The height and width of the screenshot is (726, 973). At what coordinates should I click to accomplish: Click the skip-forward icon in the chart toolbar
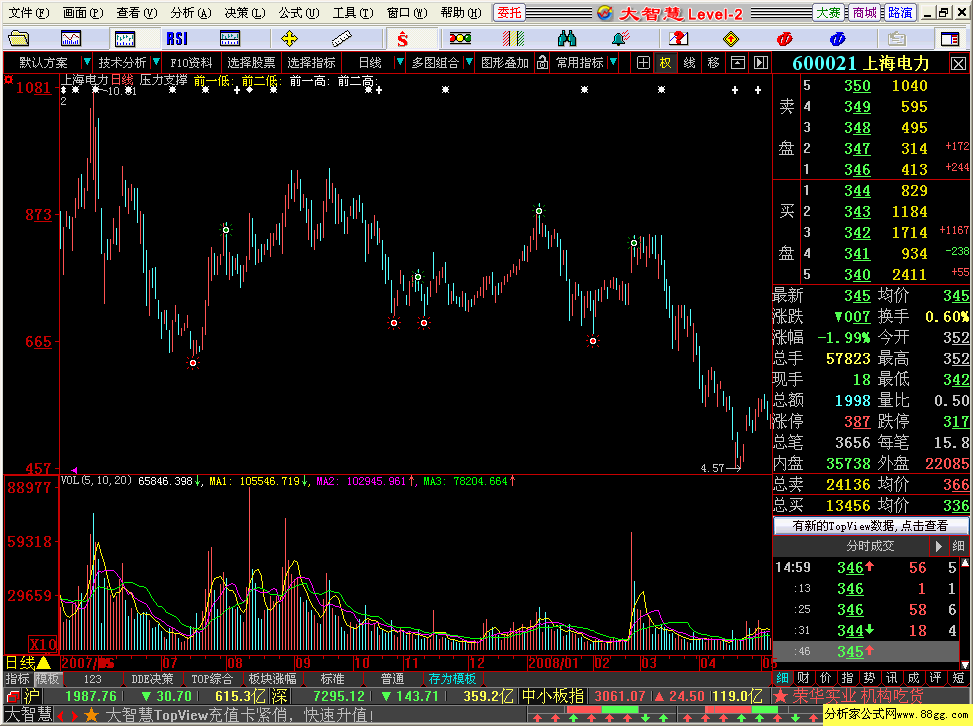click(x=761, y=63)
